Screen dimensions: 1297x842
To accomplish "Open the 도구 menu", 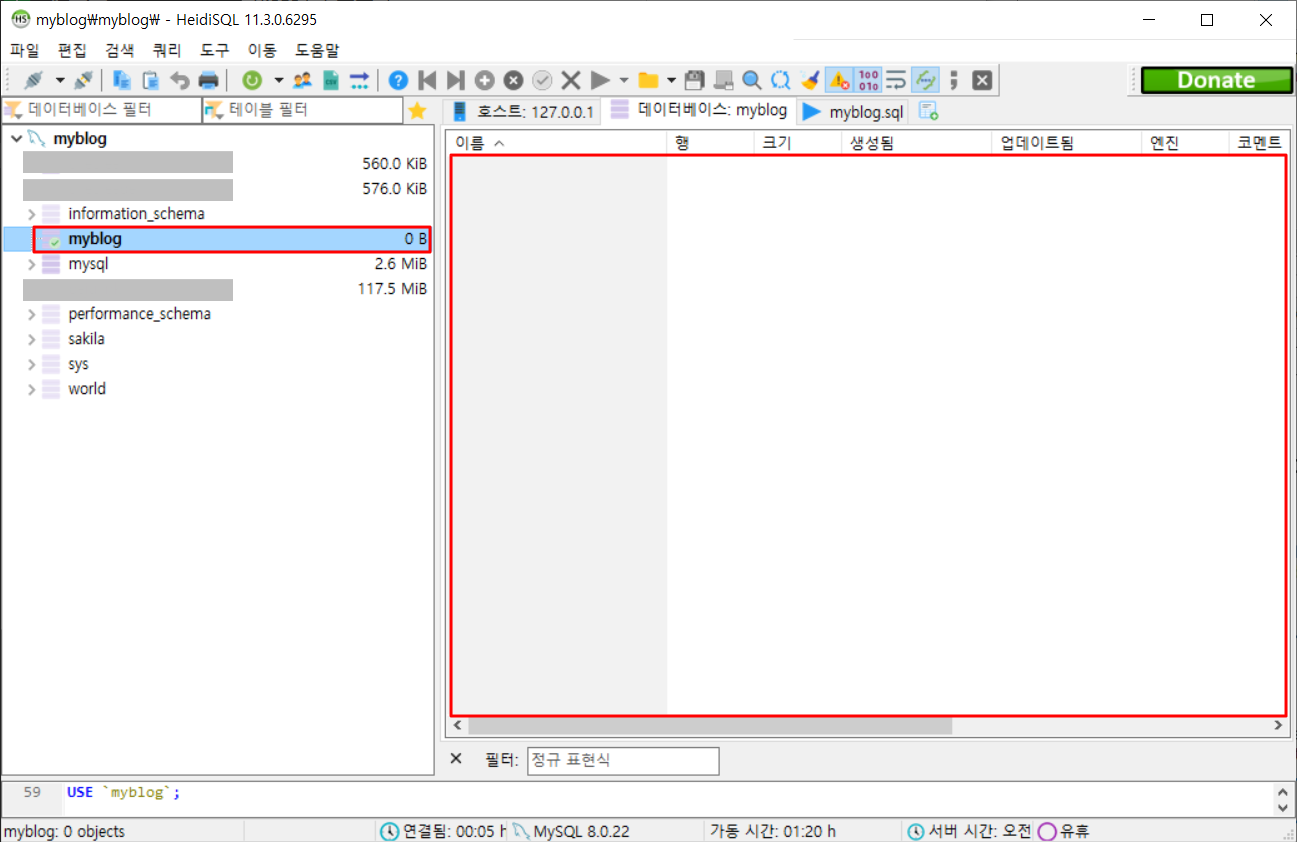I will pos(214,50).
